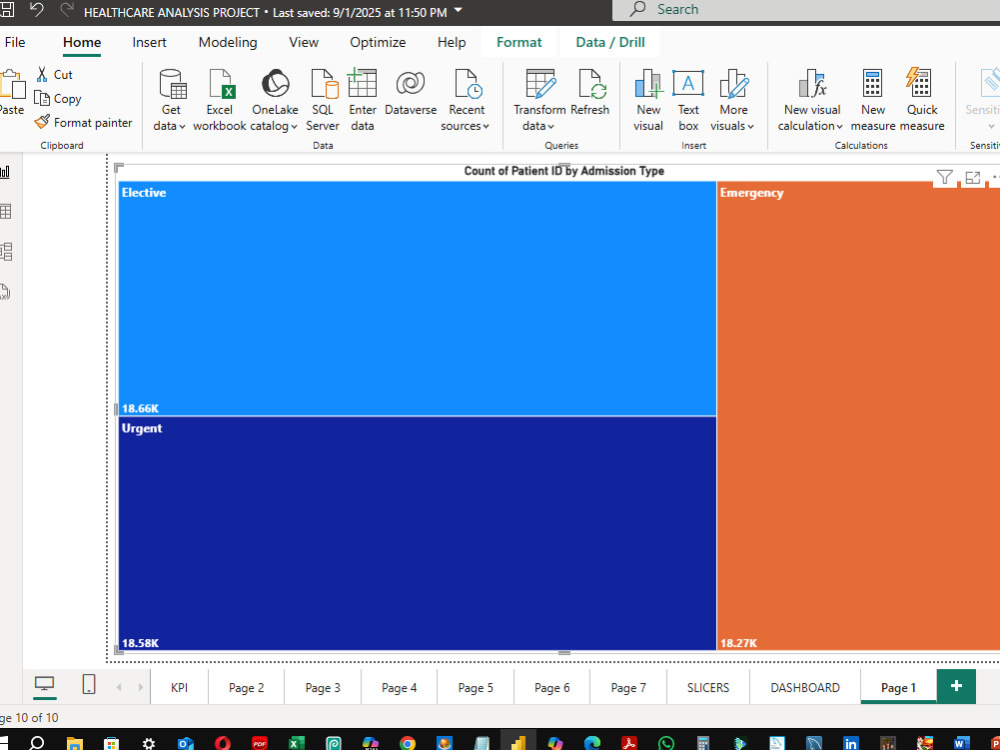Open the Help tab
Image resolution: width=1000 pixels, height=750 pixels.
pyautogui.click(x=452, y=42)
